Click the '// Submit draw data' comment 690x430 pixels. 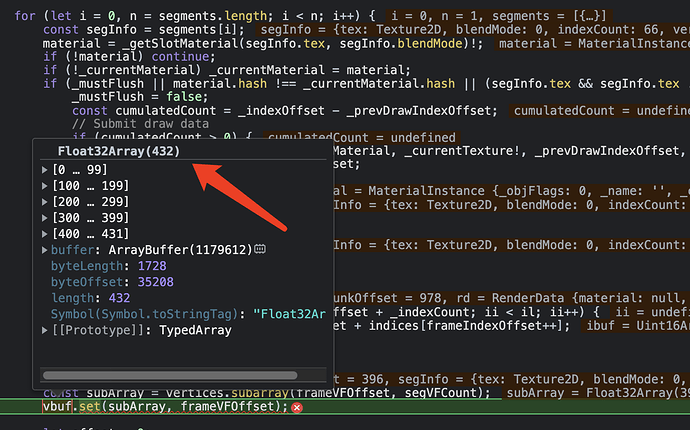pyautogui.click(x=140, y=124)
